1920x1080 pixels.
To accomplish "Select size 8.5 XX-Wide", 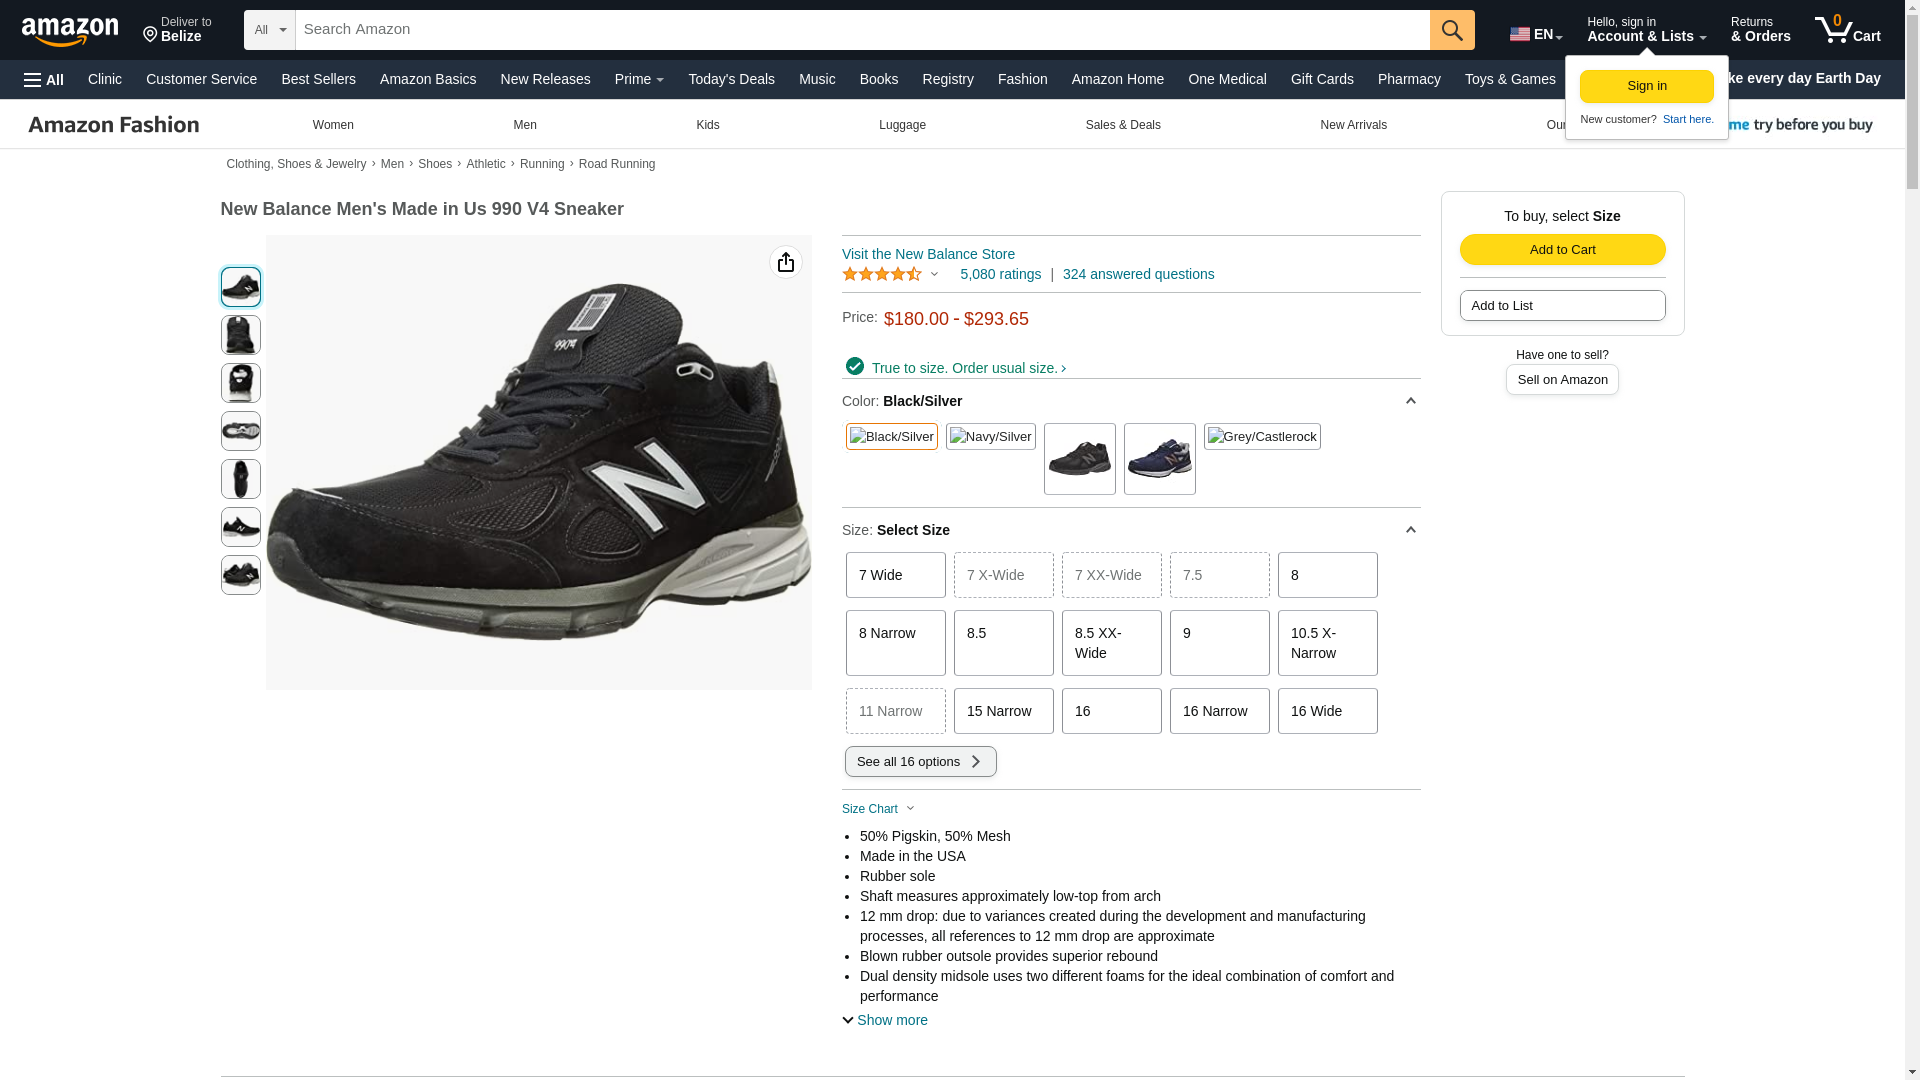I will coord(1111,643).
